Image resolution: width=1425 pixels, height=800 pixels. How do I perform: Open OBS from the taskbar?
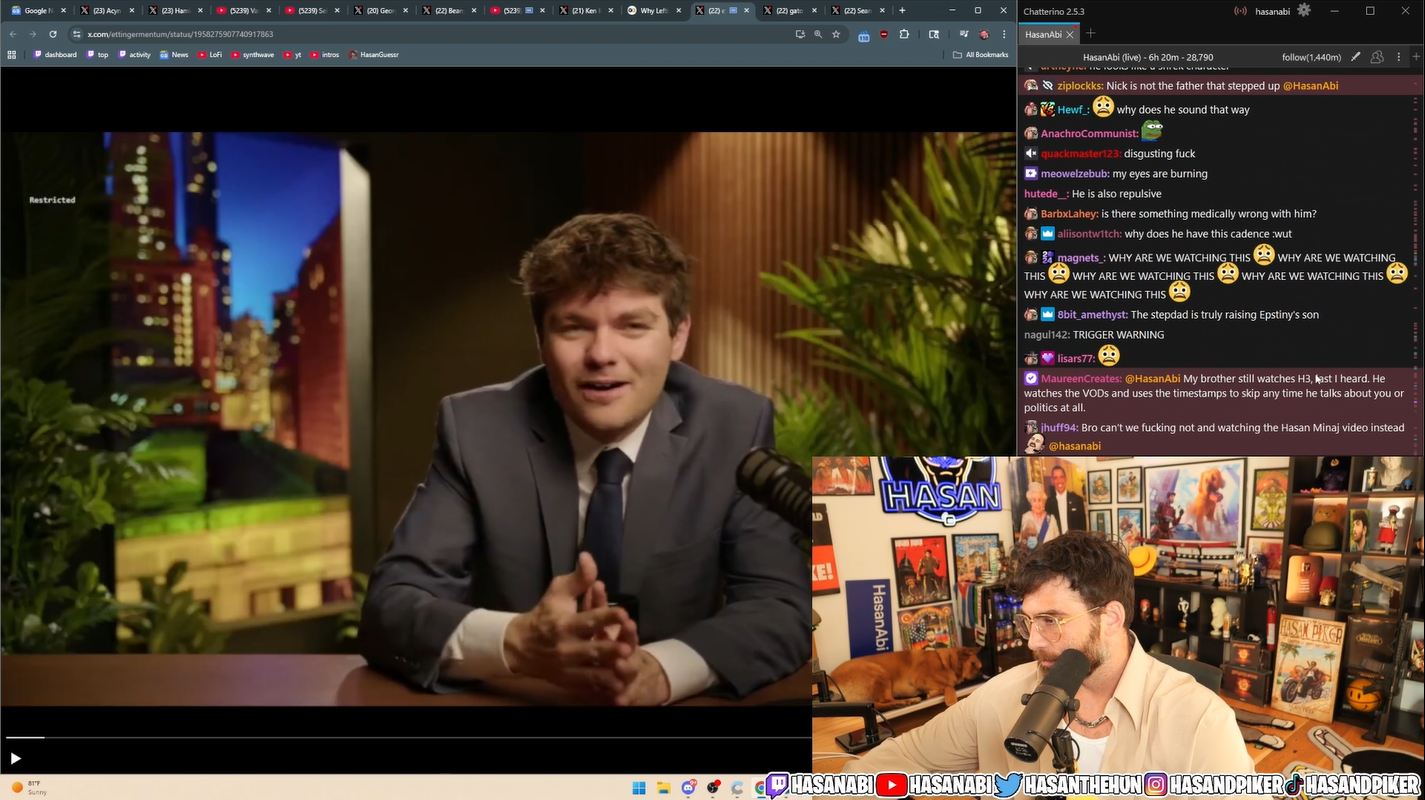coord(713,787)
